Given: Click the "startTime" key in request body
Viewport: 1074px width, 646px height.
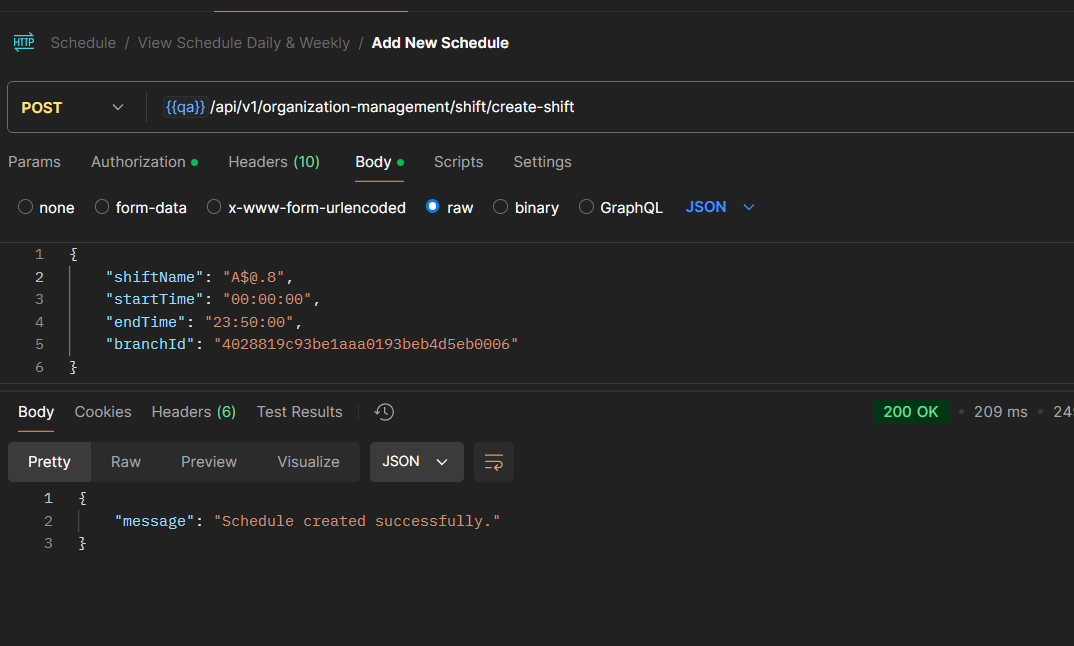Looking at the screenshot, I should 154,299.
